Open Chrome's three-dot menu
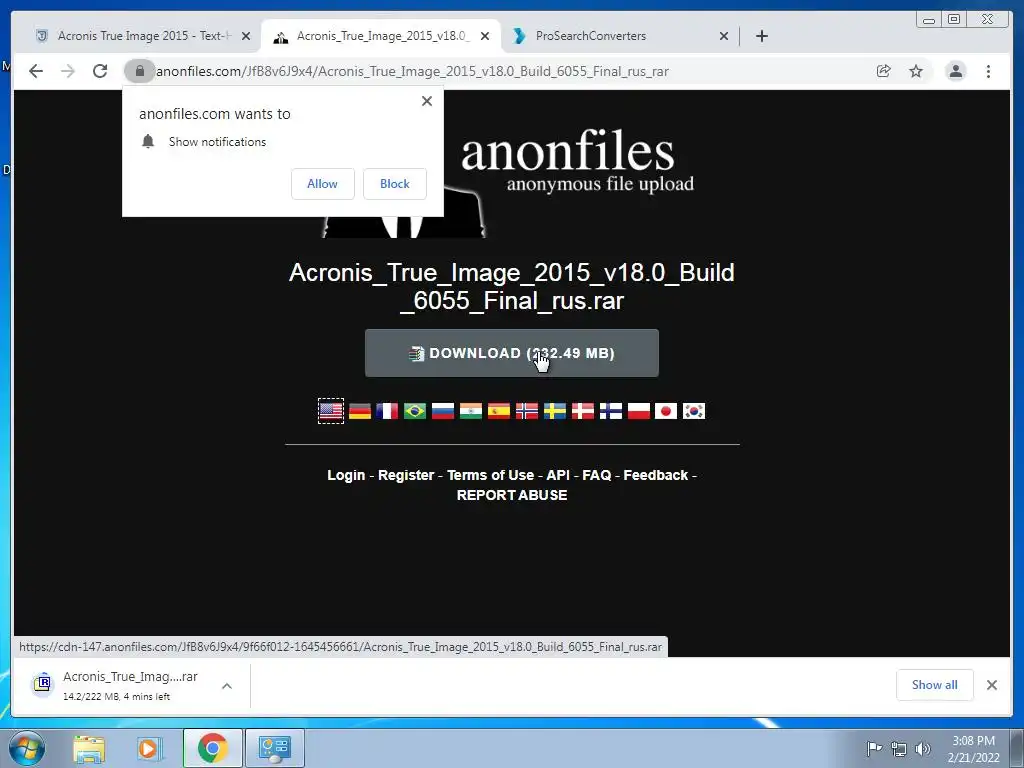The image size is (1024, 768). [x=988, y=71]
